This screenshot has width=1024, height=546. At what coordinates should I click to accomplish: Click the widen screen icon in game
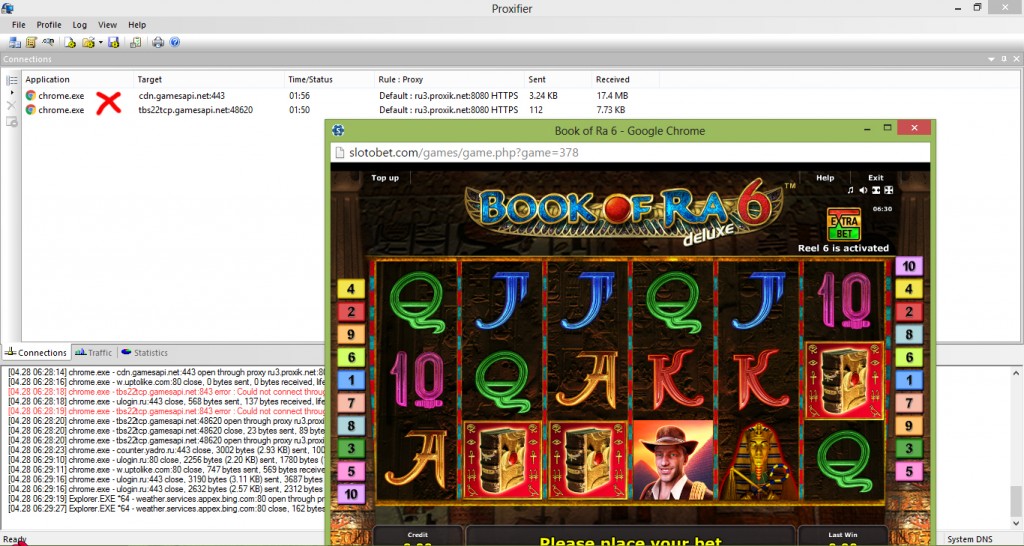[x=876, y=190]
